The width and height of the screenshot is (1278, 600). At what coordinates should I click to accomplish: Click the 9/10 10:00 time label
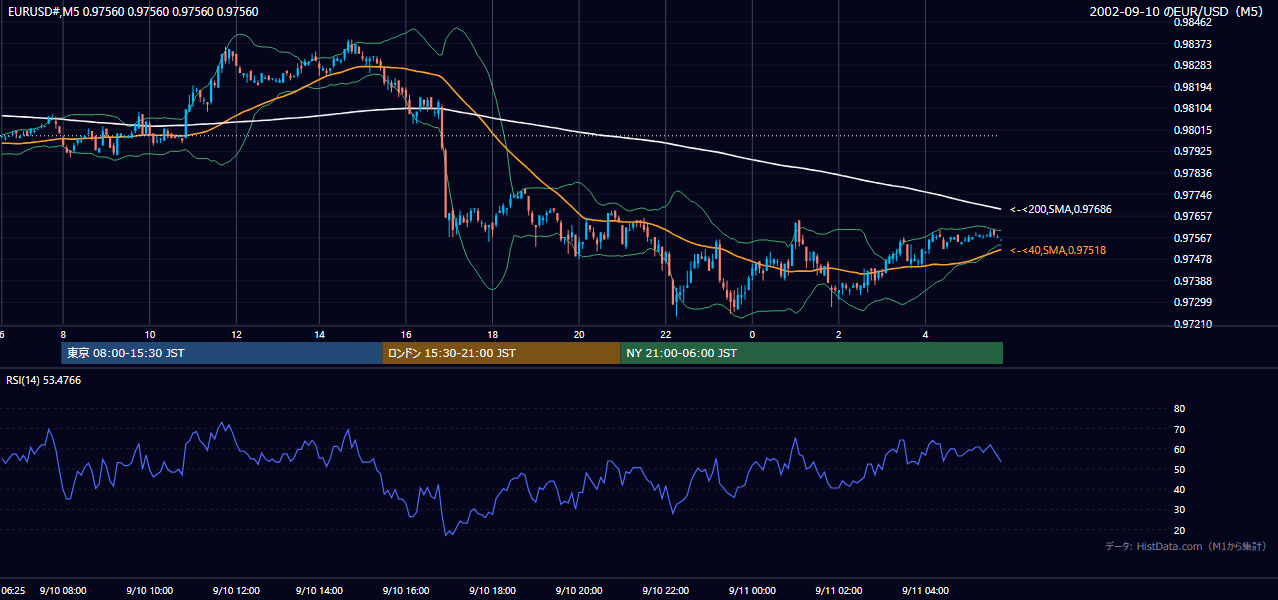[150, 590]
